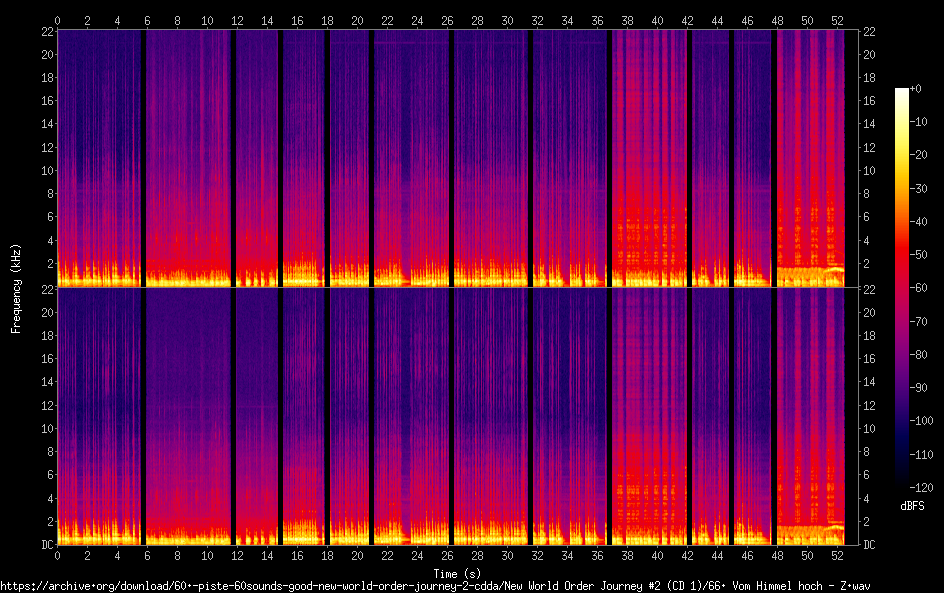Screen dimensions: 944x593
Task: Click the "-80" color scale label
Action: (919, 355)
